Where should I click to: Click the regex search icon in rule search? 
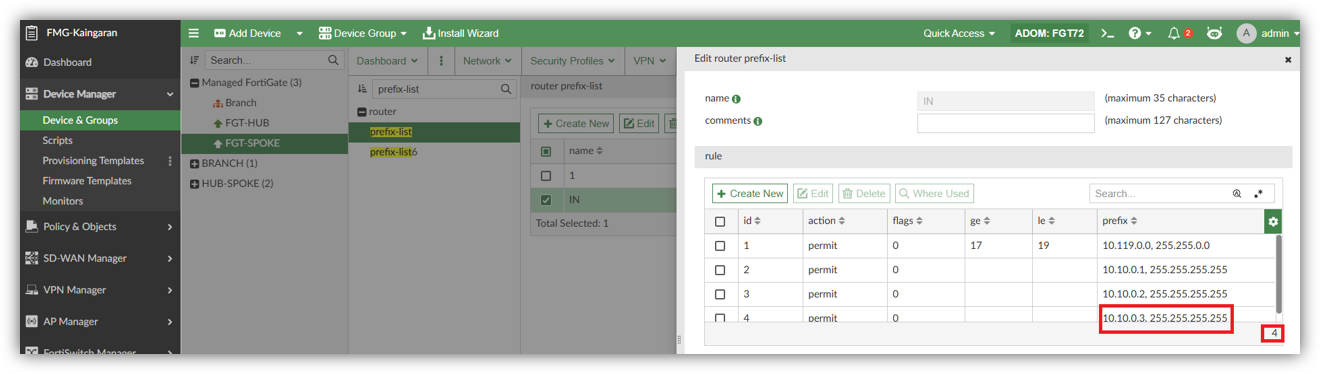click(1259, 193)
